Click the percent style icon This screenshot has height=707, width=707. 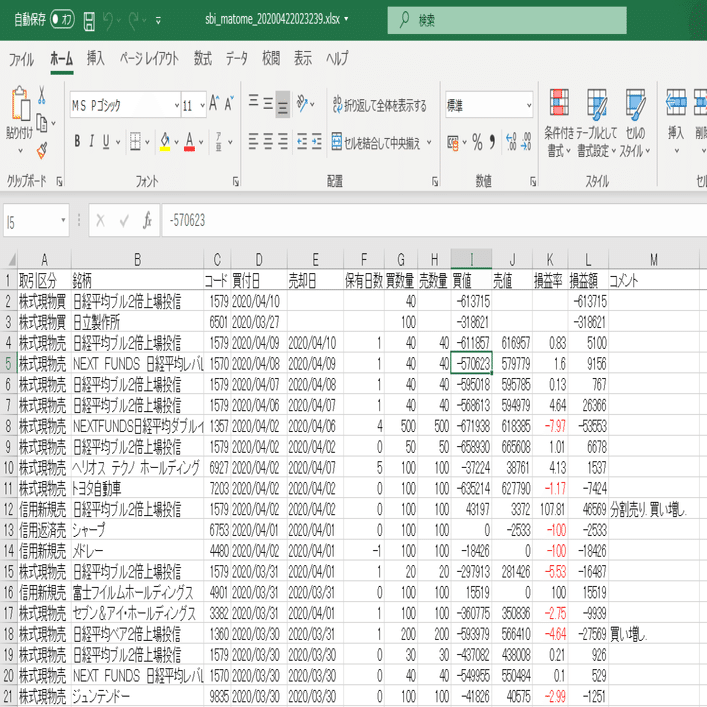(477, 142)
